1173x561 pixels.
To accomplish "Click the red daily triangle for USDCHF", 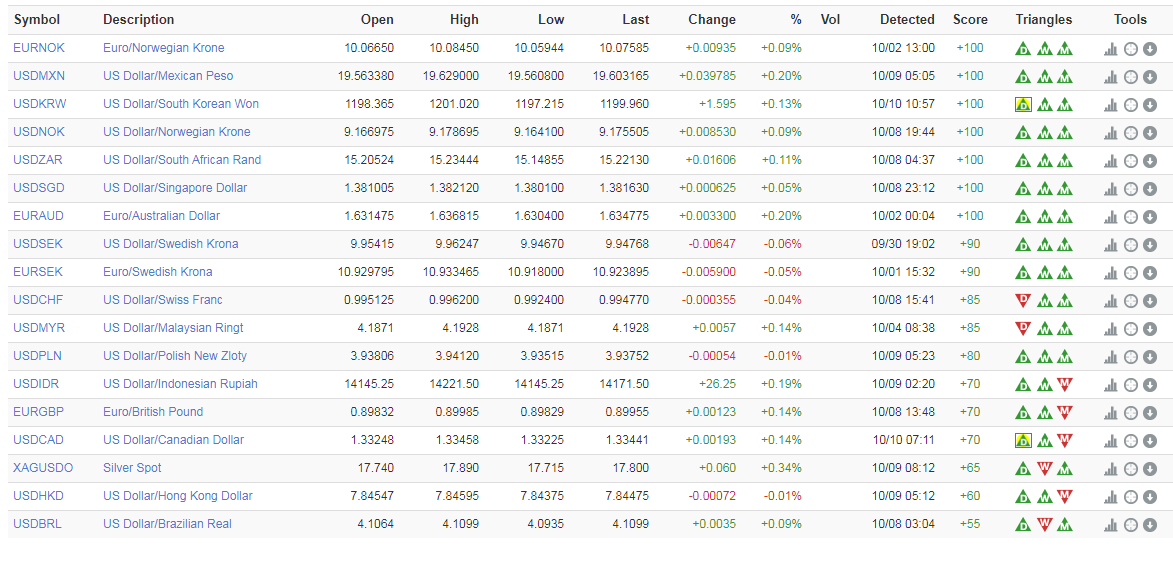I will point(1023,300).
